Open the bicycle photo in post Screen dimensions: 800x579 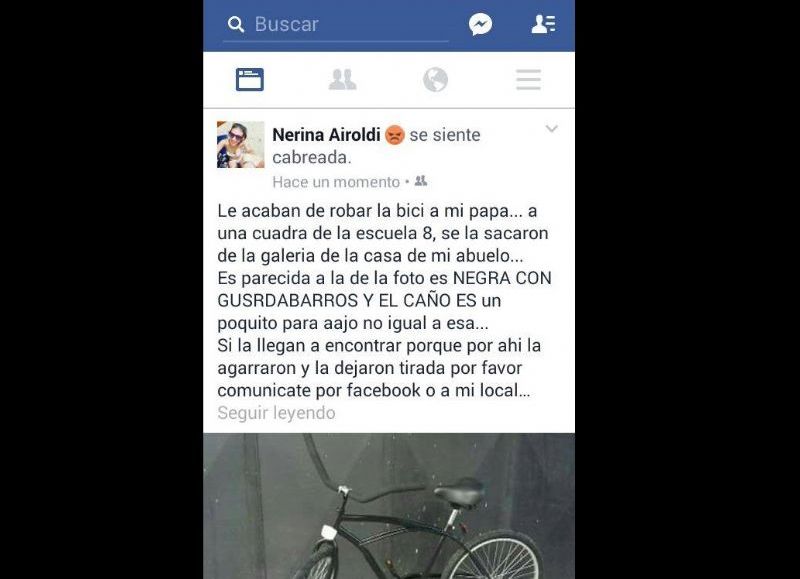(x=389, y=506)
